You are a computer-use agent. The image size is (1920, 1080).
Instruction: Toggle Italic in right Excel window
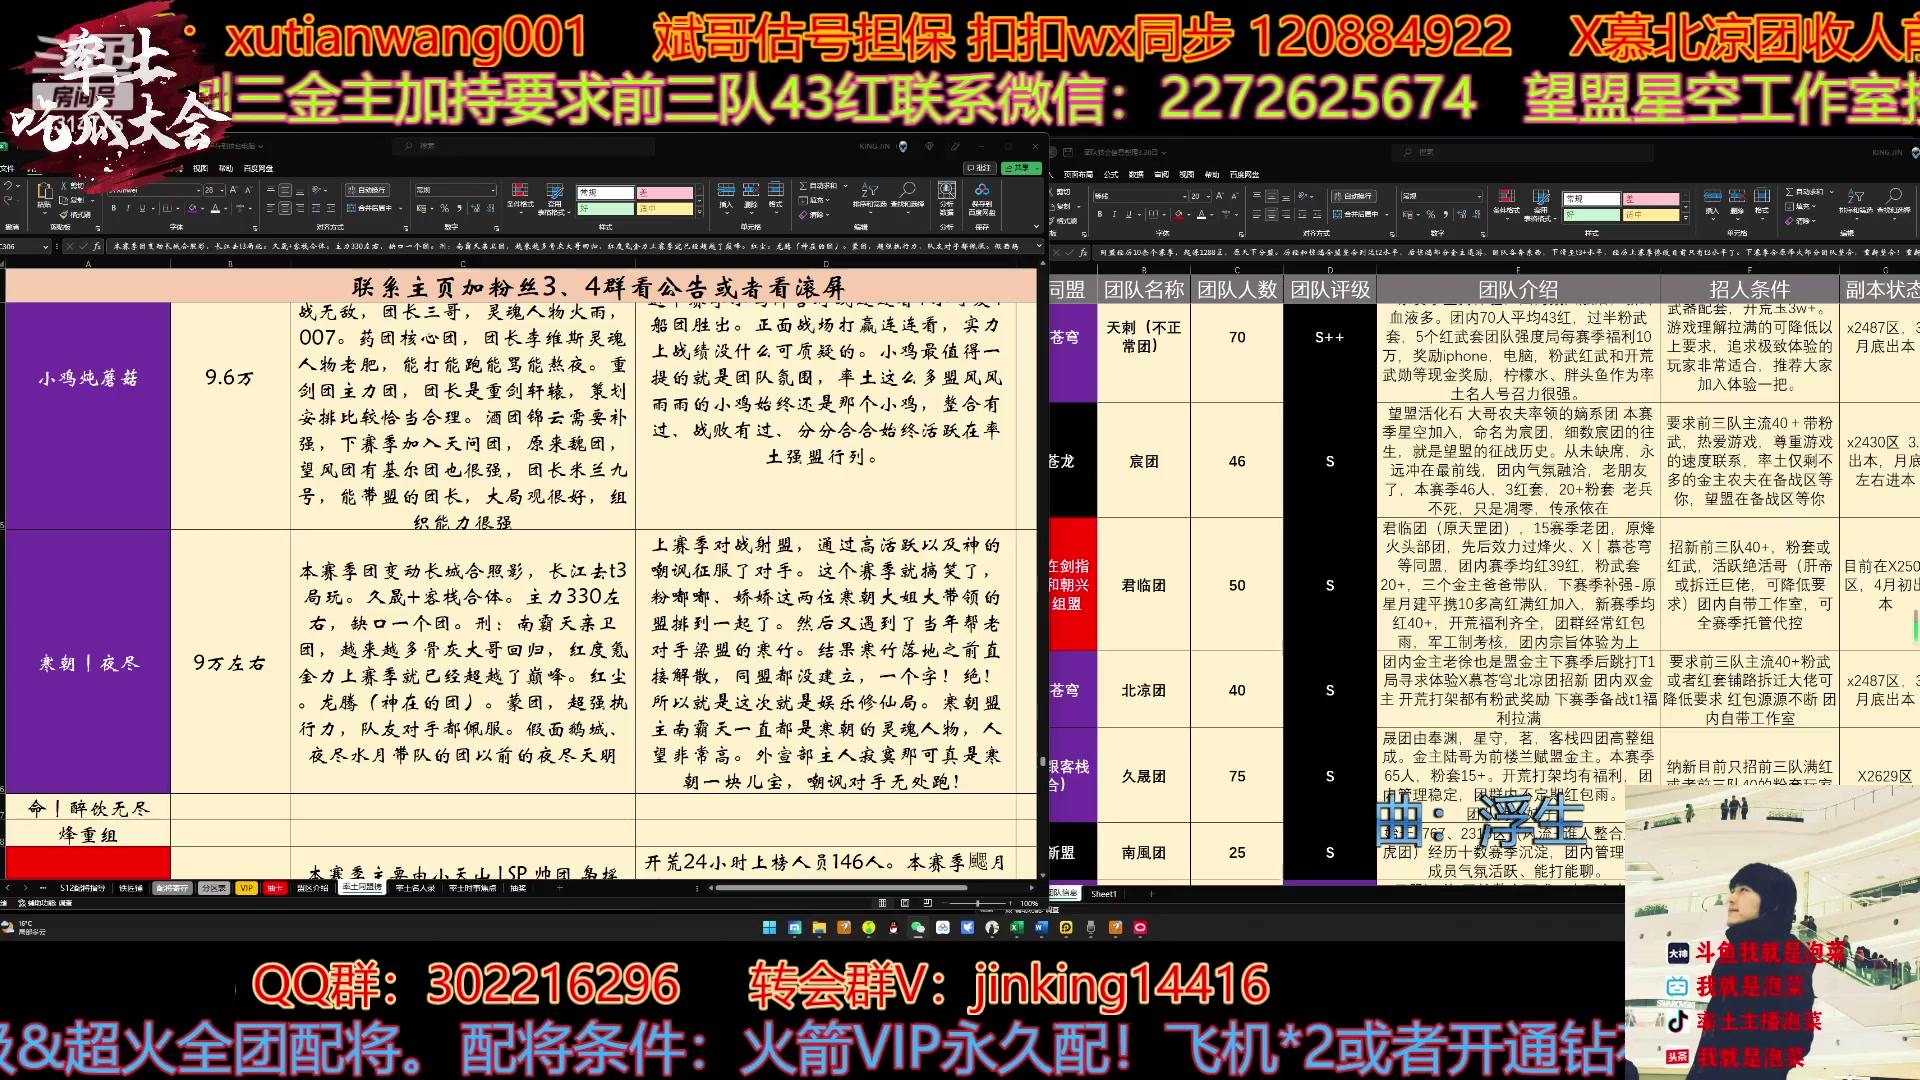[1114, 214]
